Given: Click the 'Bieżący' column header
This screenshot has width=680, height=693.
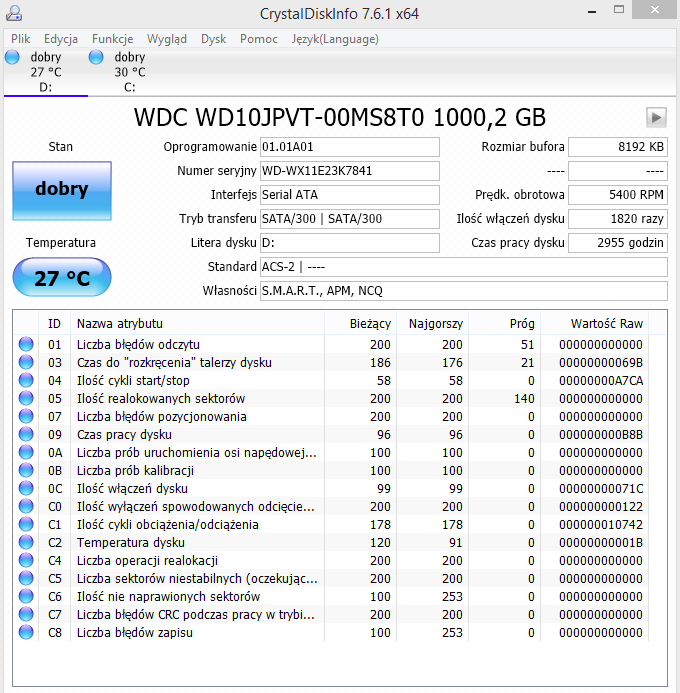Looking at the screenshot, I should click(361, 324).
